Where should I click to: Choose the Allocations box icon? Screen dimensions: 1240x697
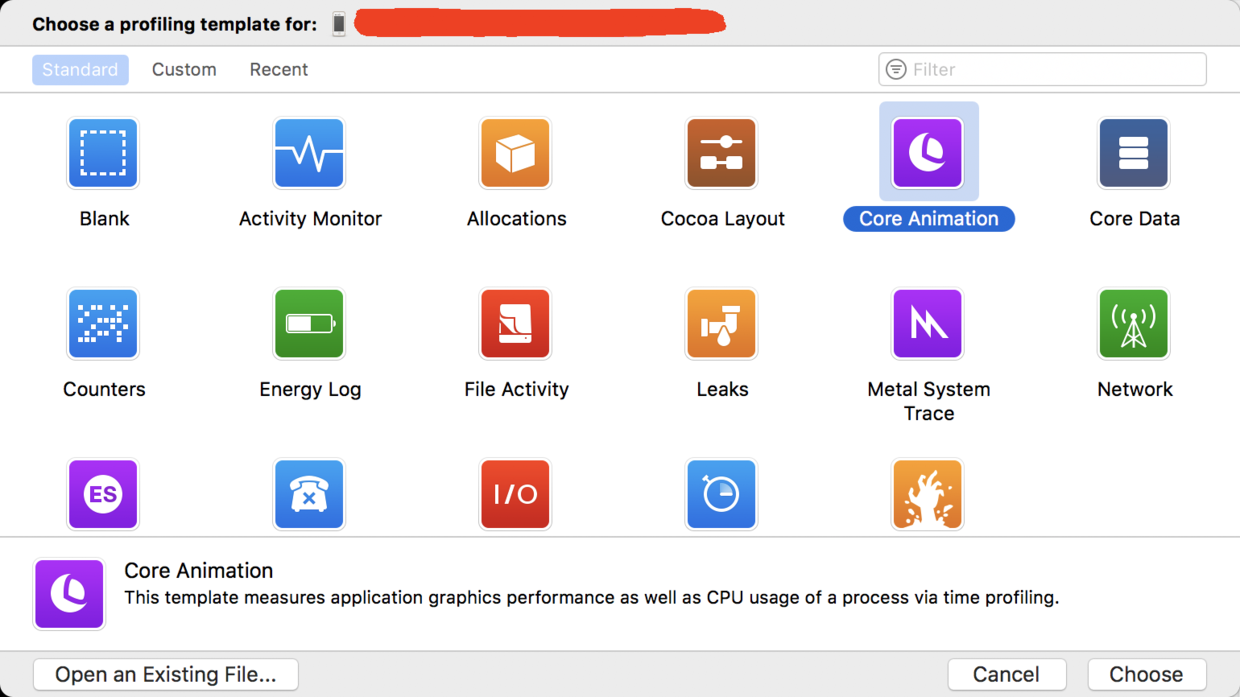click(x=515, y=153)
